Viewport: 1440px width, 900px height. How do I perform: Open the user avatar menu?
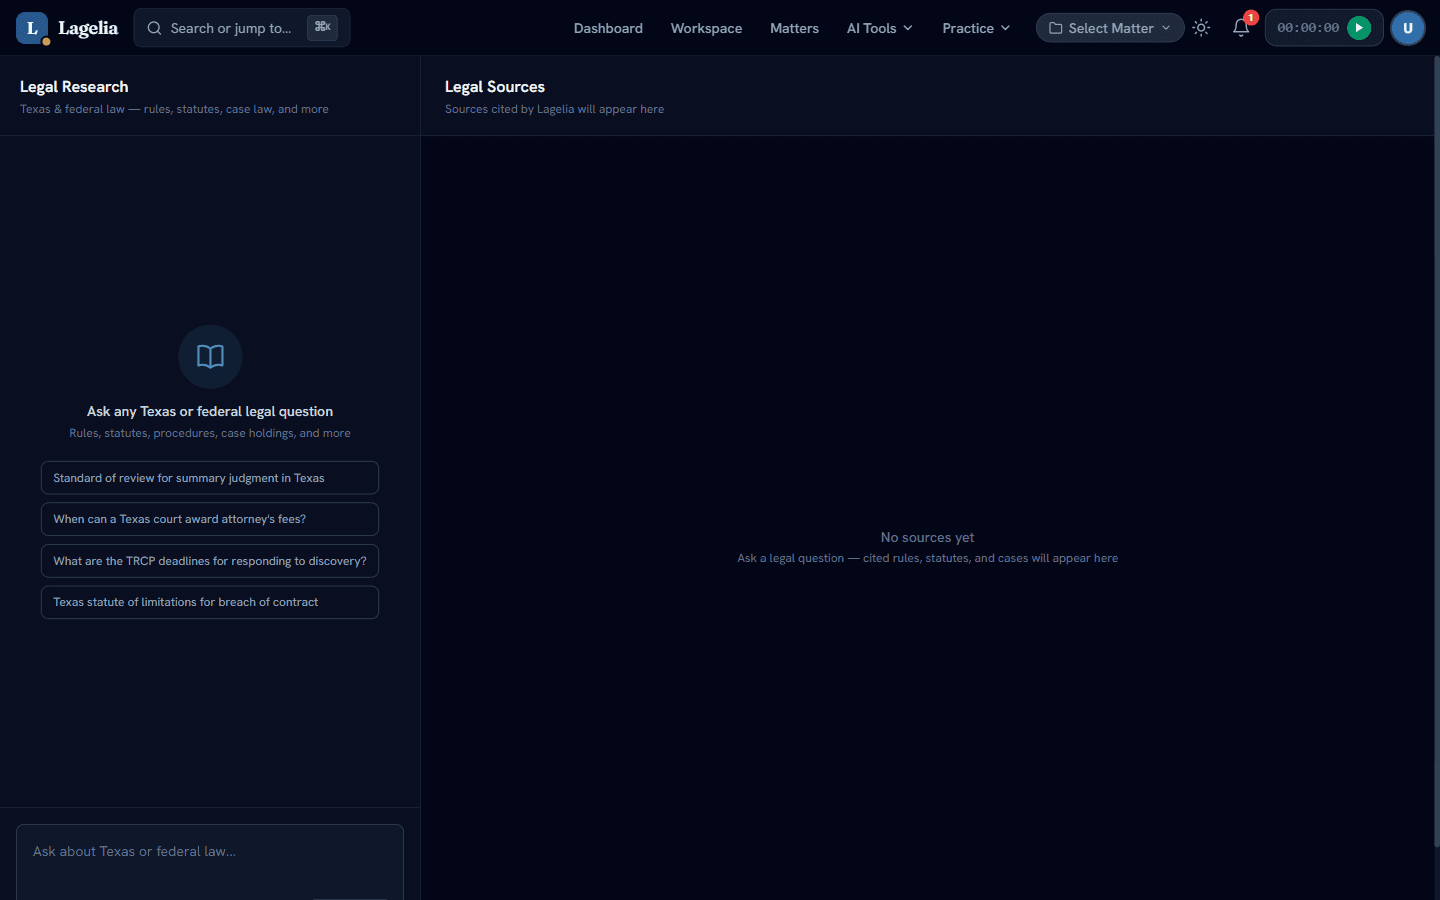pos(1407,28)
